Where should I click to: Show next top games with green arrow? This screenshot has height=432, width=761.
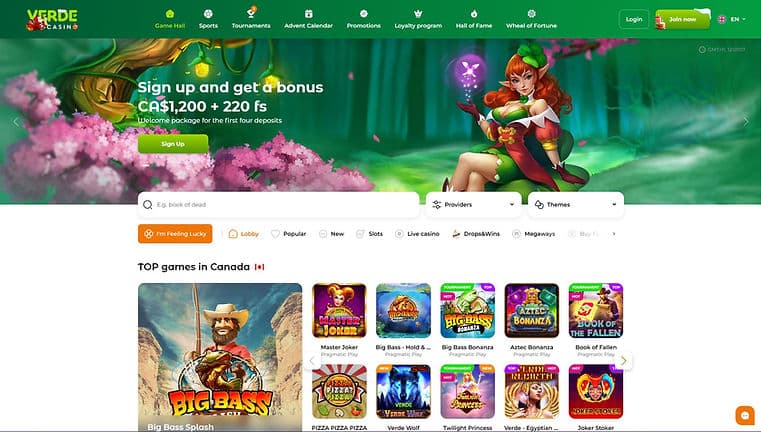point(624,361)
